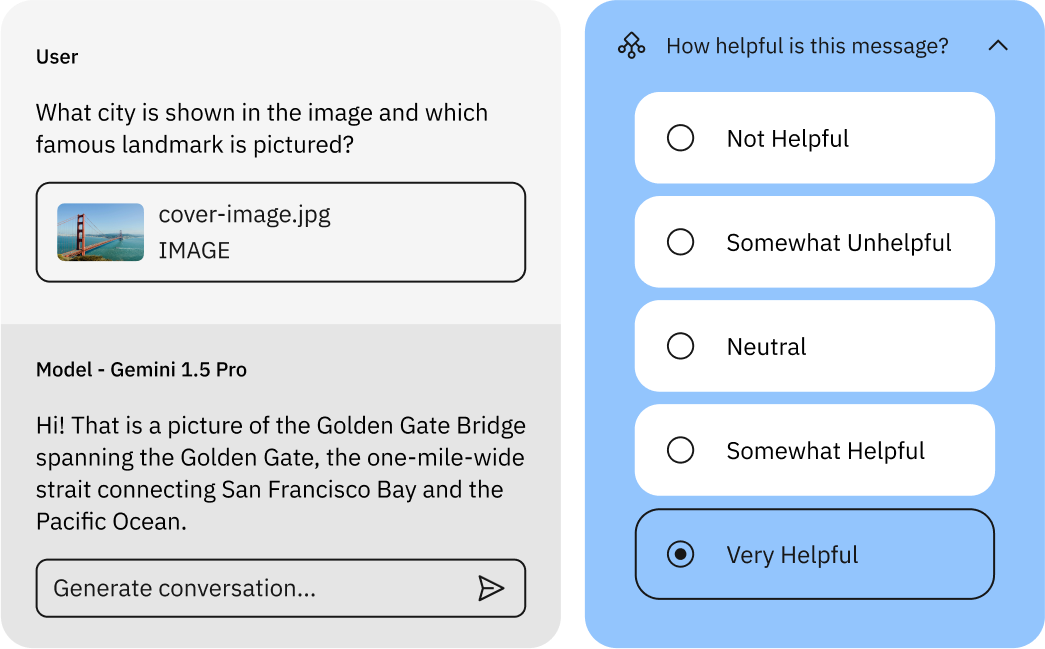Click the Golden Gate Bridge response text
1045x649 pixels.
point(281,473)
